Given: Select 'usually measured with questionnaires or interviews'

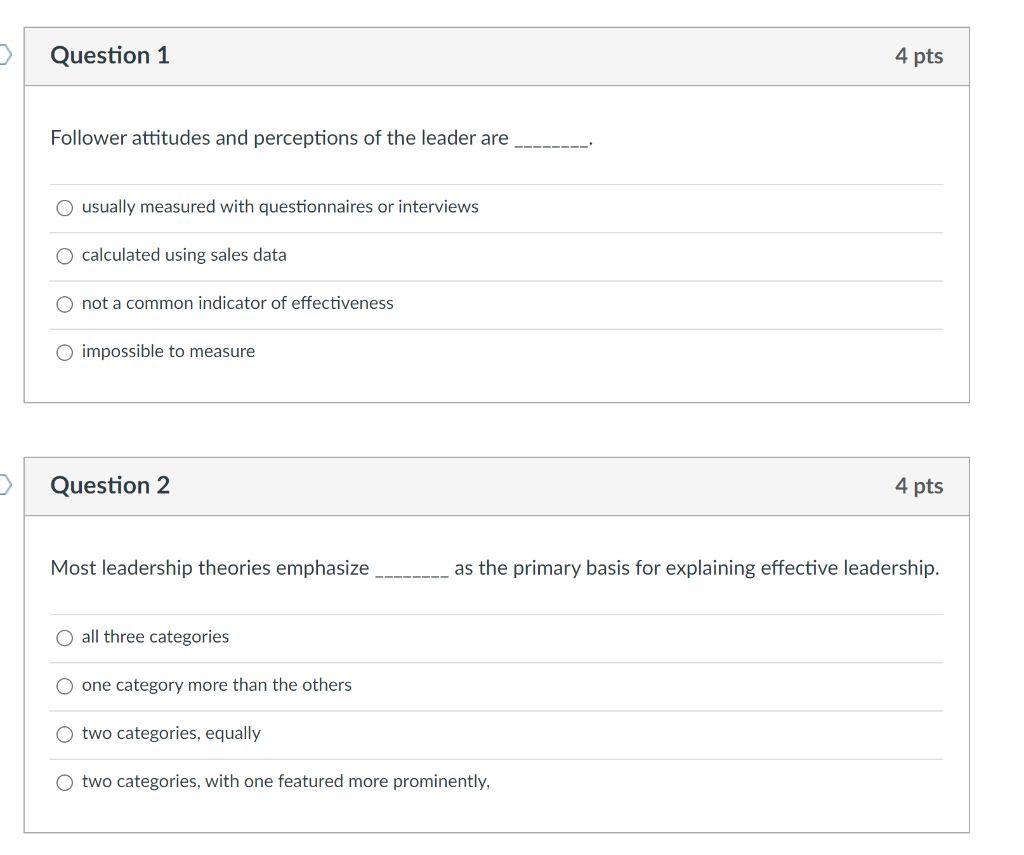Looking at the screenshot, I should (64, 207).
